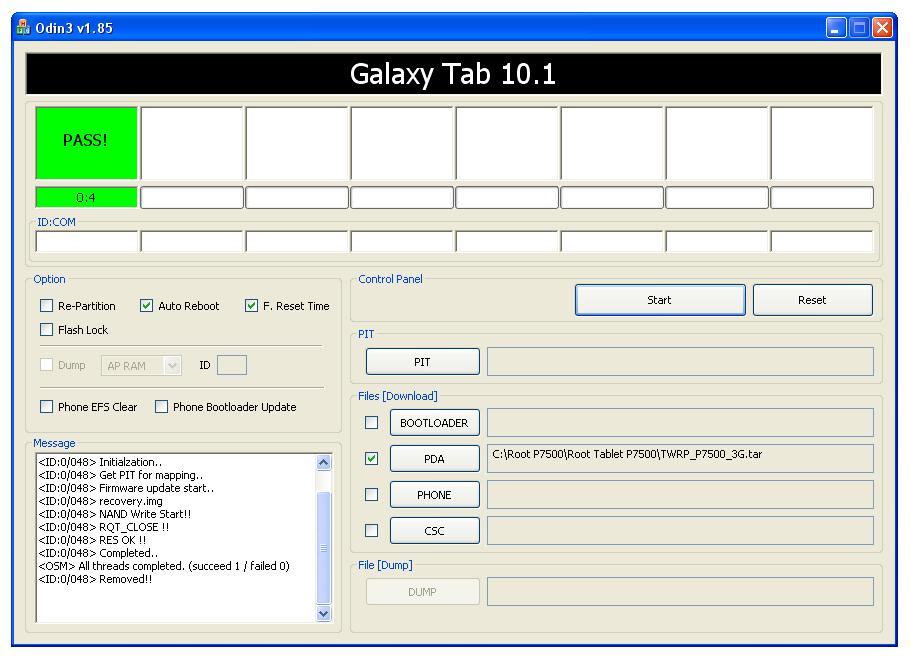This screenshot has width=910, height=660.
Task: Click the green 0:4 progress bar
Action: point(86,197)
